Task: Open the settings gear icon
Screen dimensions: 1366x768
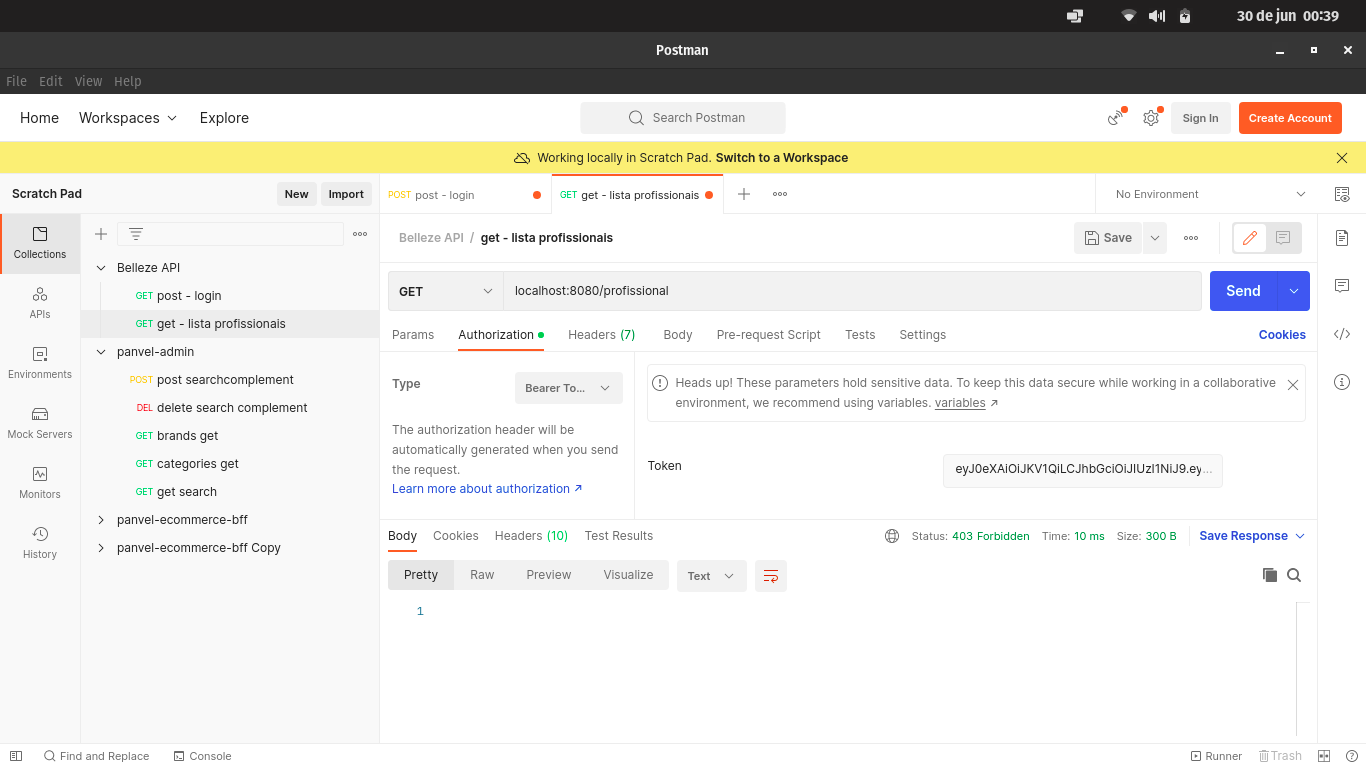Action: click(1151, 118)
